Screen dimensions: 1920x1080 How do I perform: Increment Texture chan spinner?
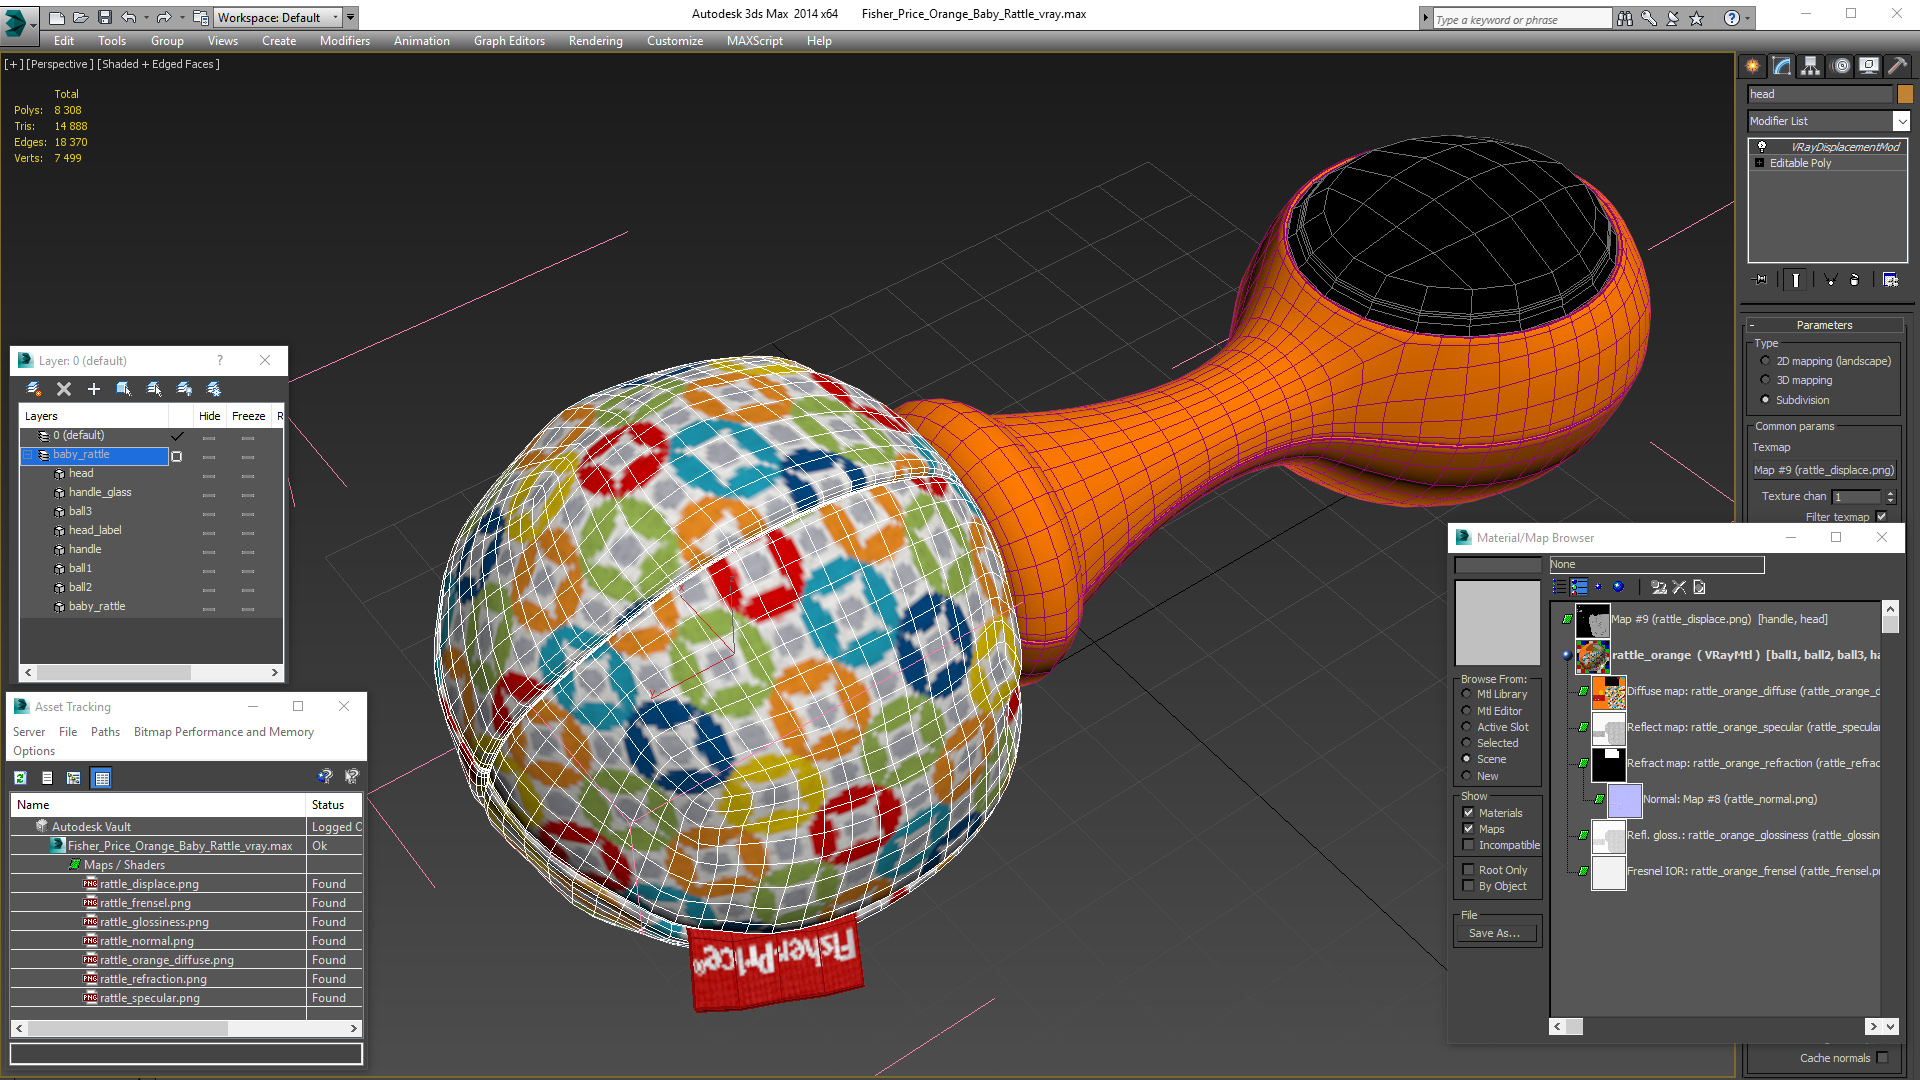point(1890,493)
